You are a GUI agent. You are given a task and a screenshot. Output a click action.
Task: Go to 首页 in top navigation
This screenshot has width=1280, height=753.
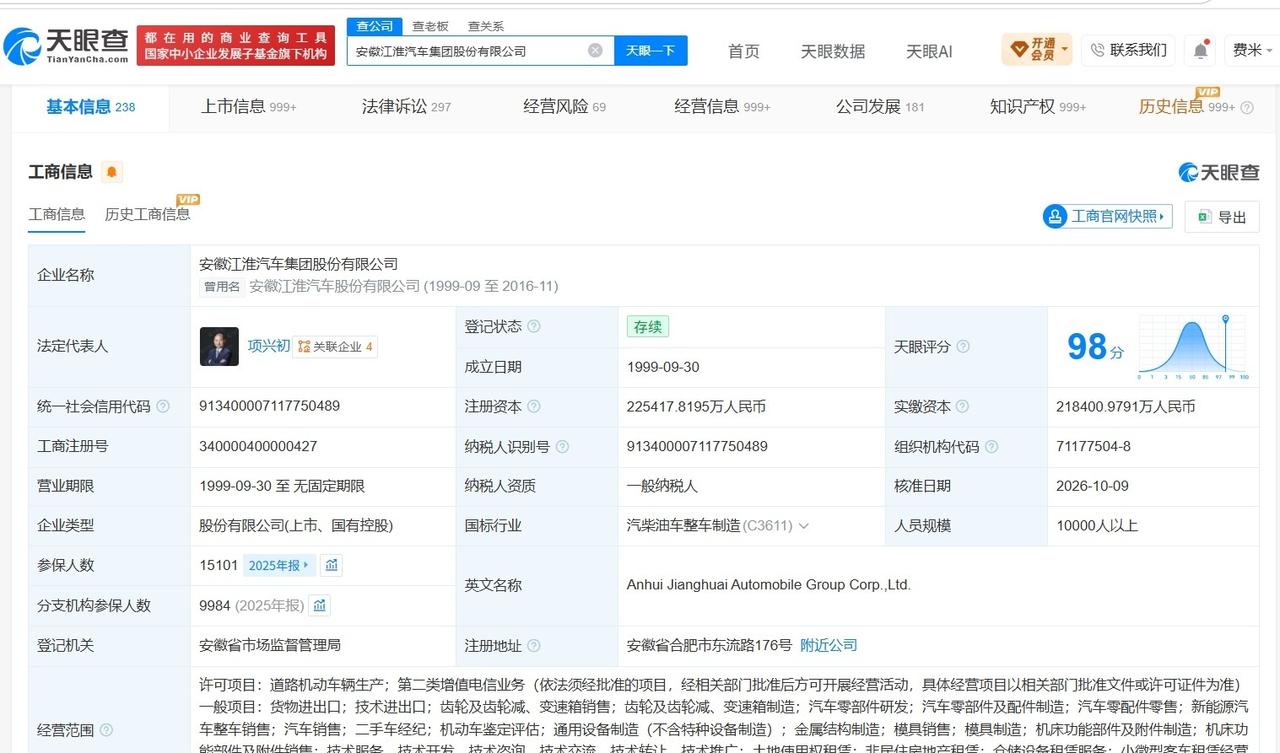pyautogui.click(x=743, y=51)
